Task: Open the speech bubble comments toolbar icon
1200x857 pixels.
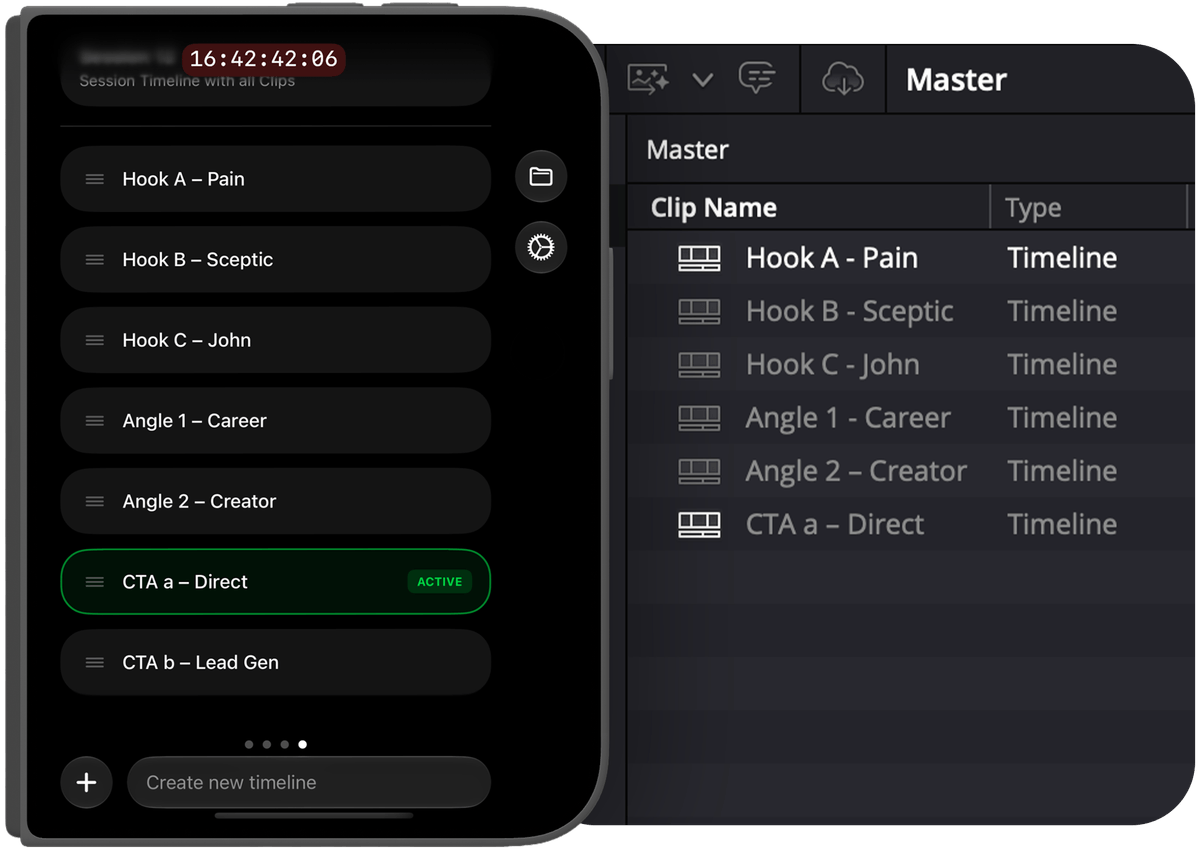Action: point(757,78)
